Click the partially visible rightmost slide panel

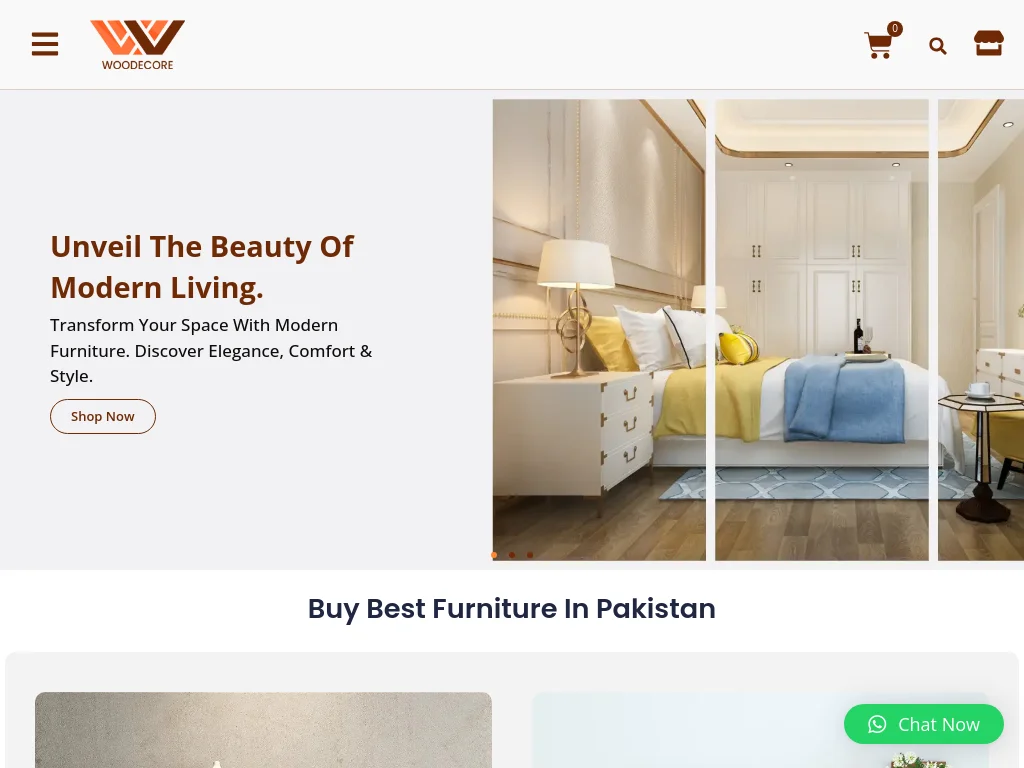click(981, 330)
